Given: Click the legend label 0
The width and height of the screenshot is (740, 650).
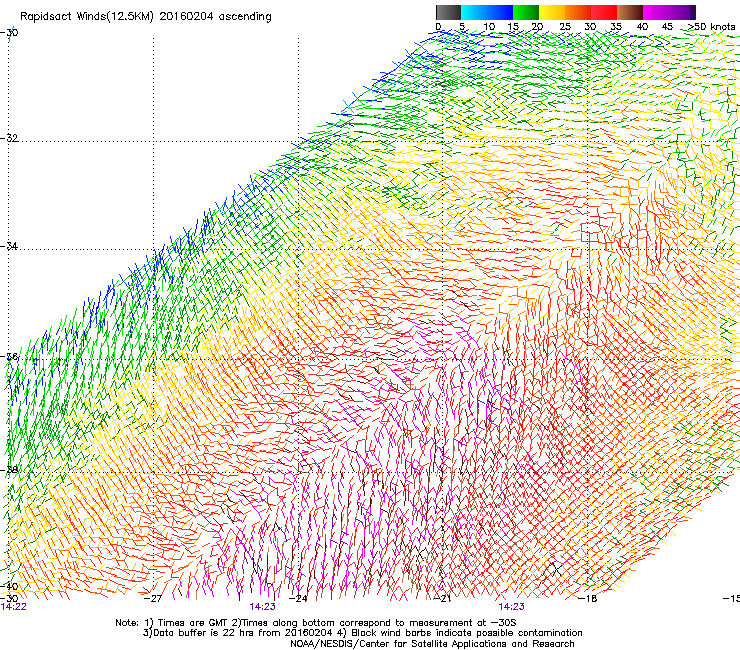Looking at the screenshot, I should [438, 26].
